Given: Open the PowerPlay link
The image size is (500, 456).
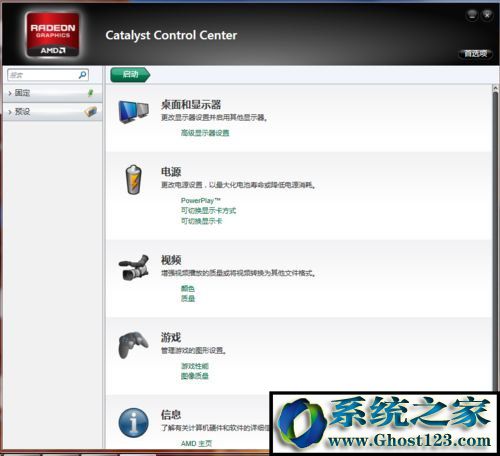Looking at the screenshot, I should click(x=201, y=200).
